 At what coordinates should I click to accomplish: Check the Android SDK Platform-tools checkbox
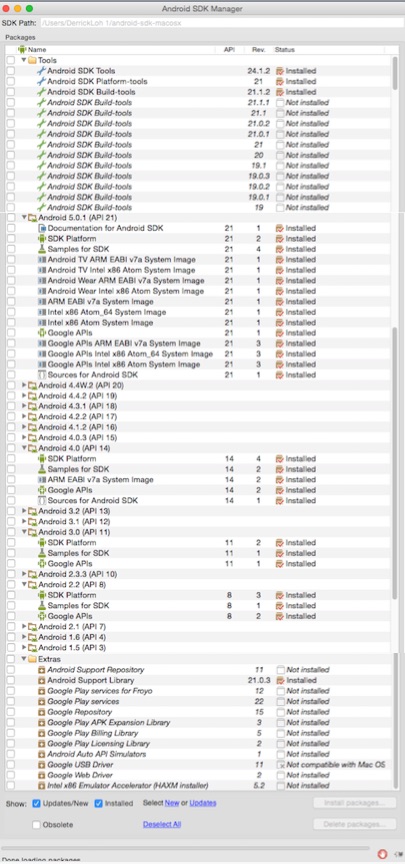click(x=10, y=81)
